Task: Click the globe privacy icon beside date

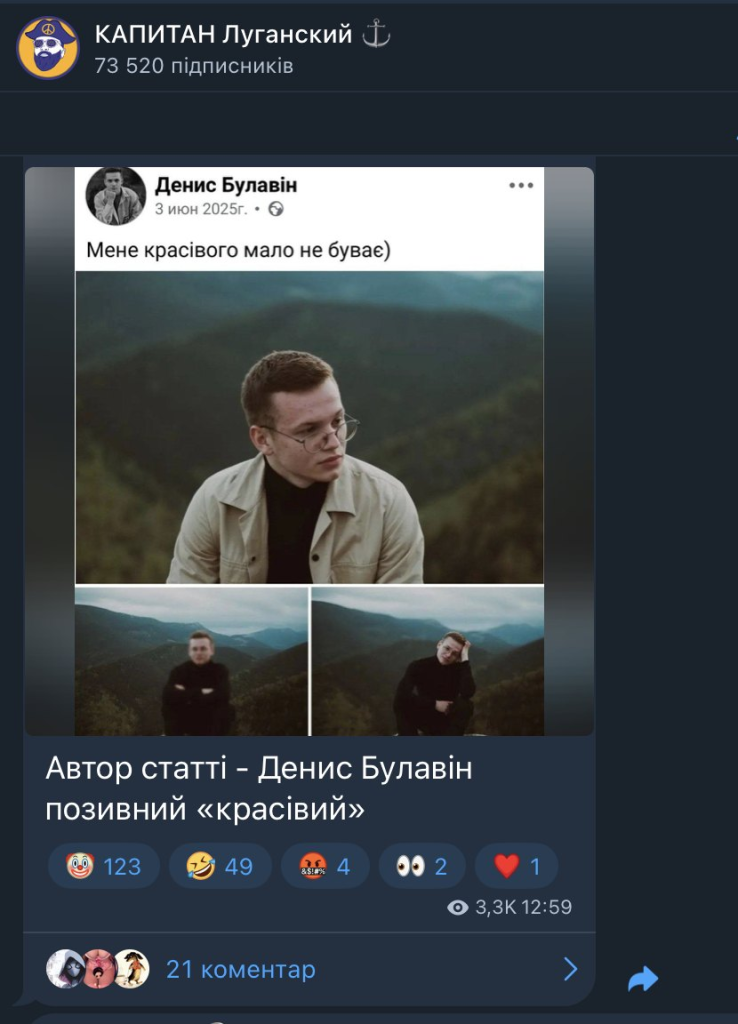Action: tap(277, 209)
